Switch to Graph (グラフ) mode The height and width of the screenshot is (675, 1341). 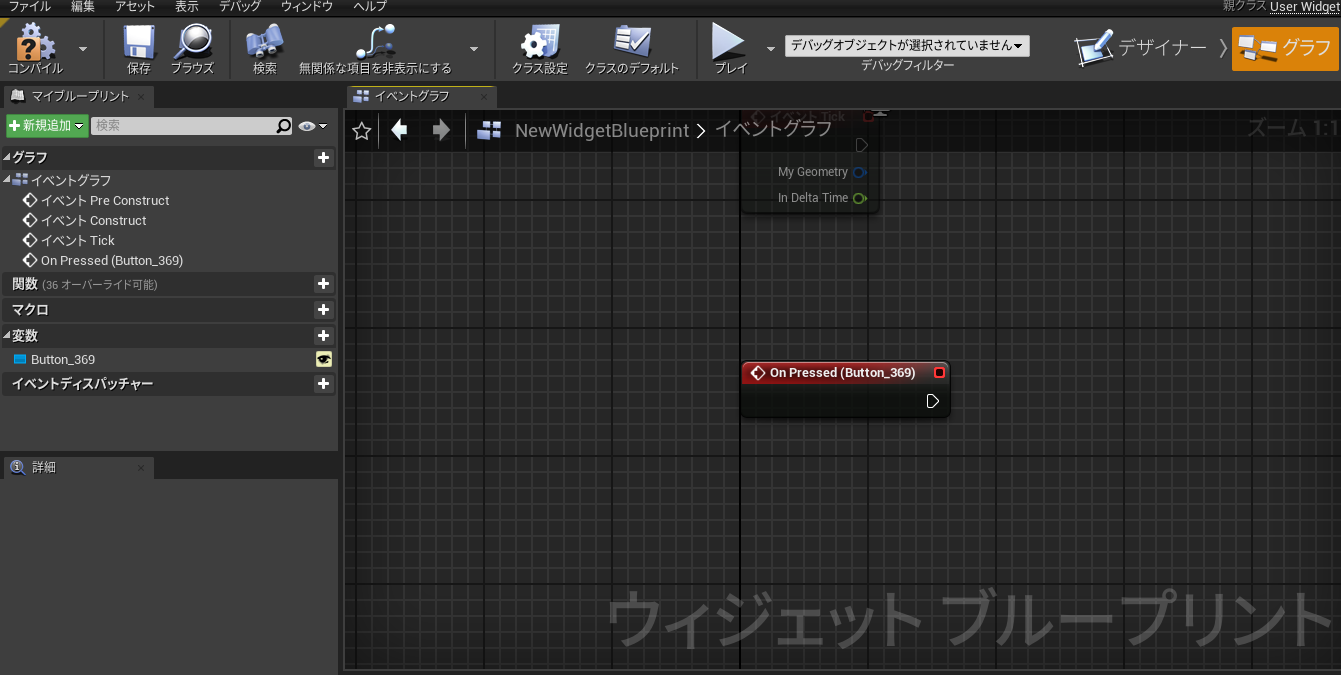click(1285, 48)
